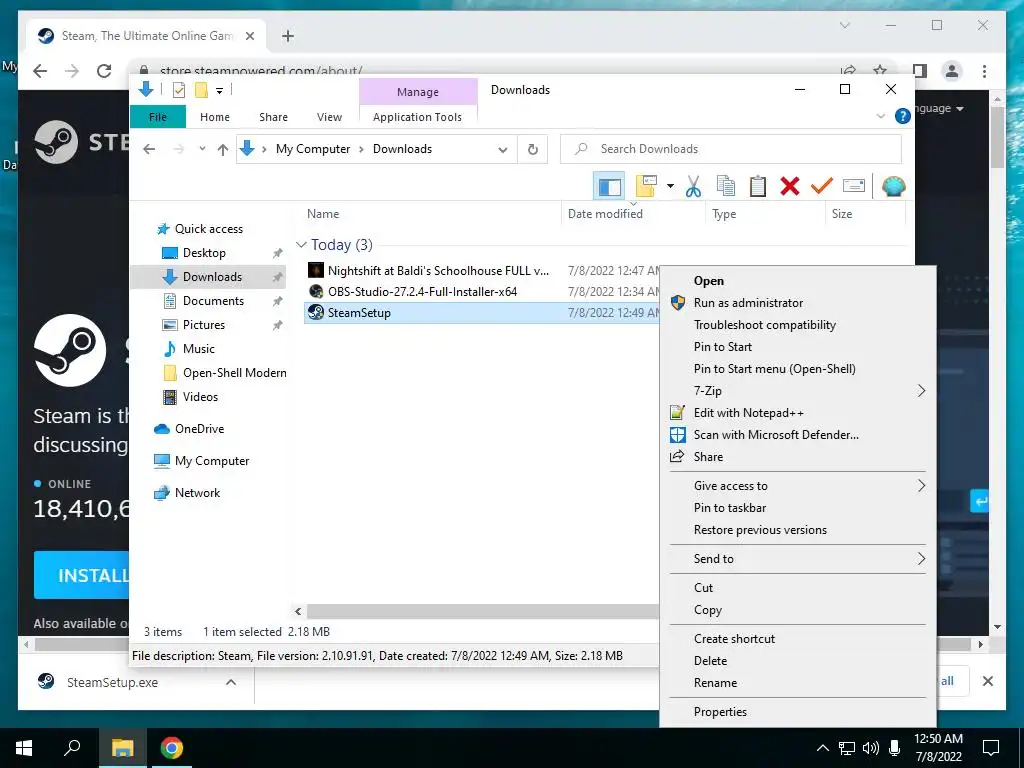Viewport: 1024px width, 768px height.
Task: Expand the 7-Zip submenu
Action: click(921, 391)
